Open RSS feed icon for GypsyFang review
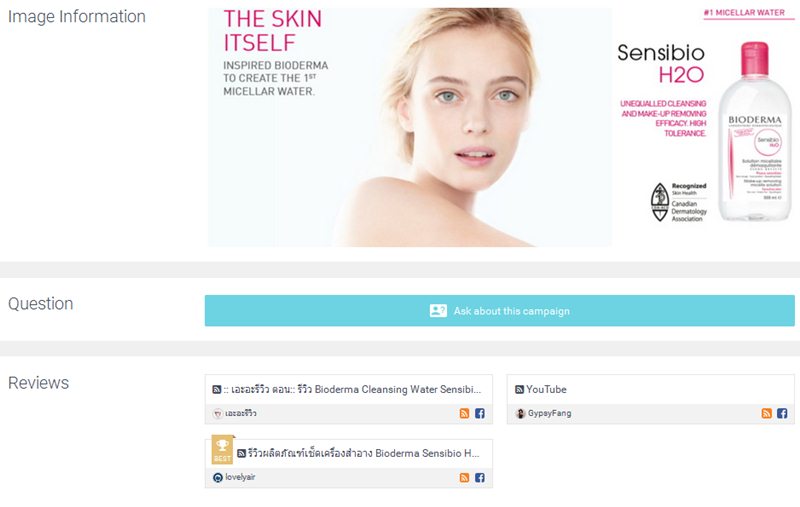This screenshot has width=800, height=507. click(766, 414)
